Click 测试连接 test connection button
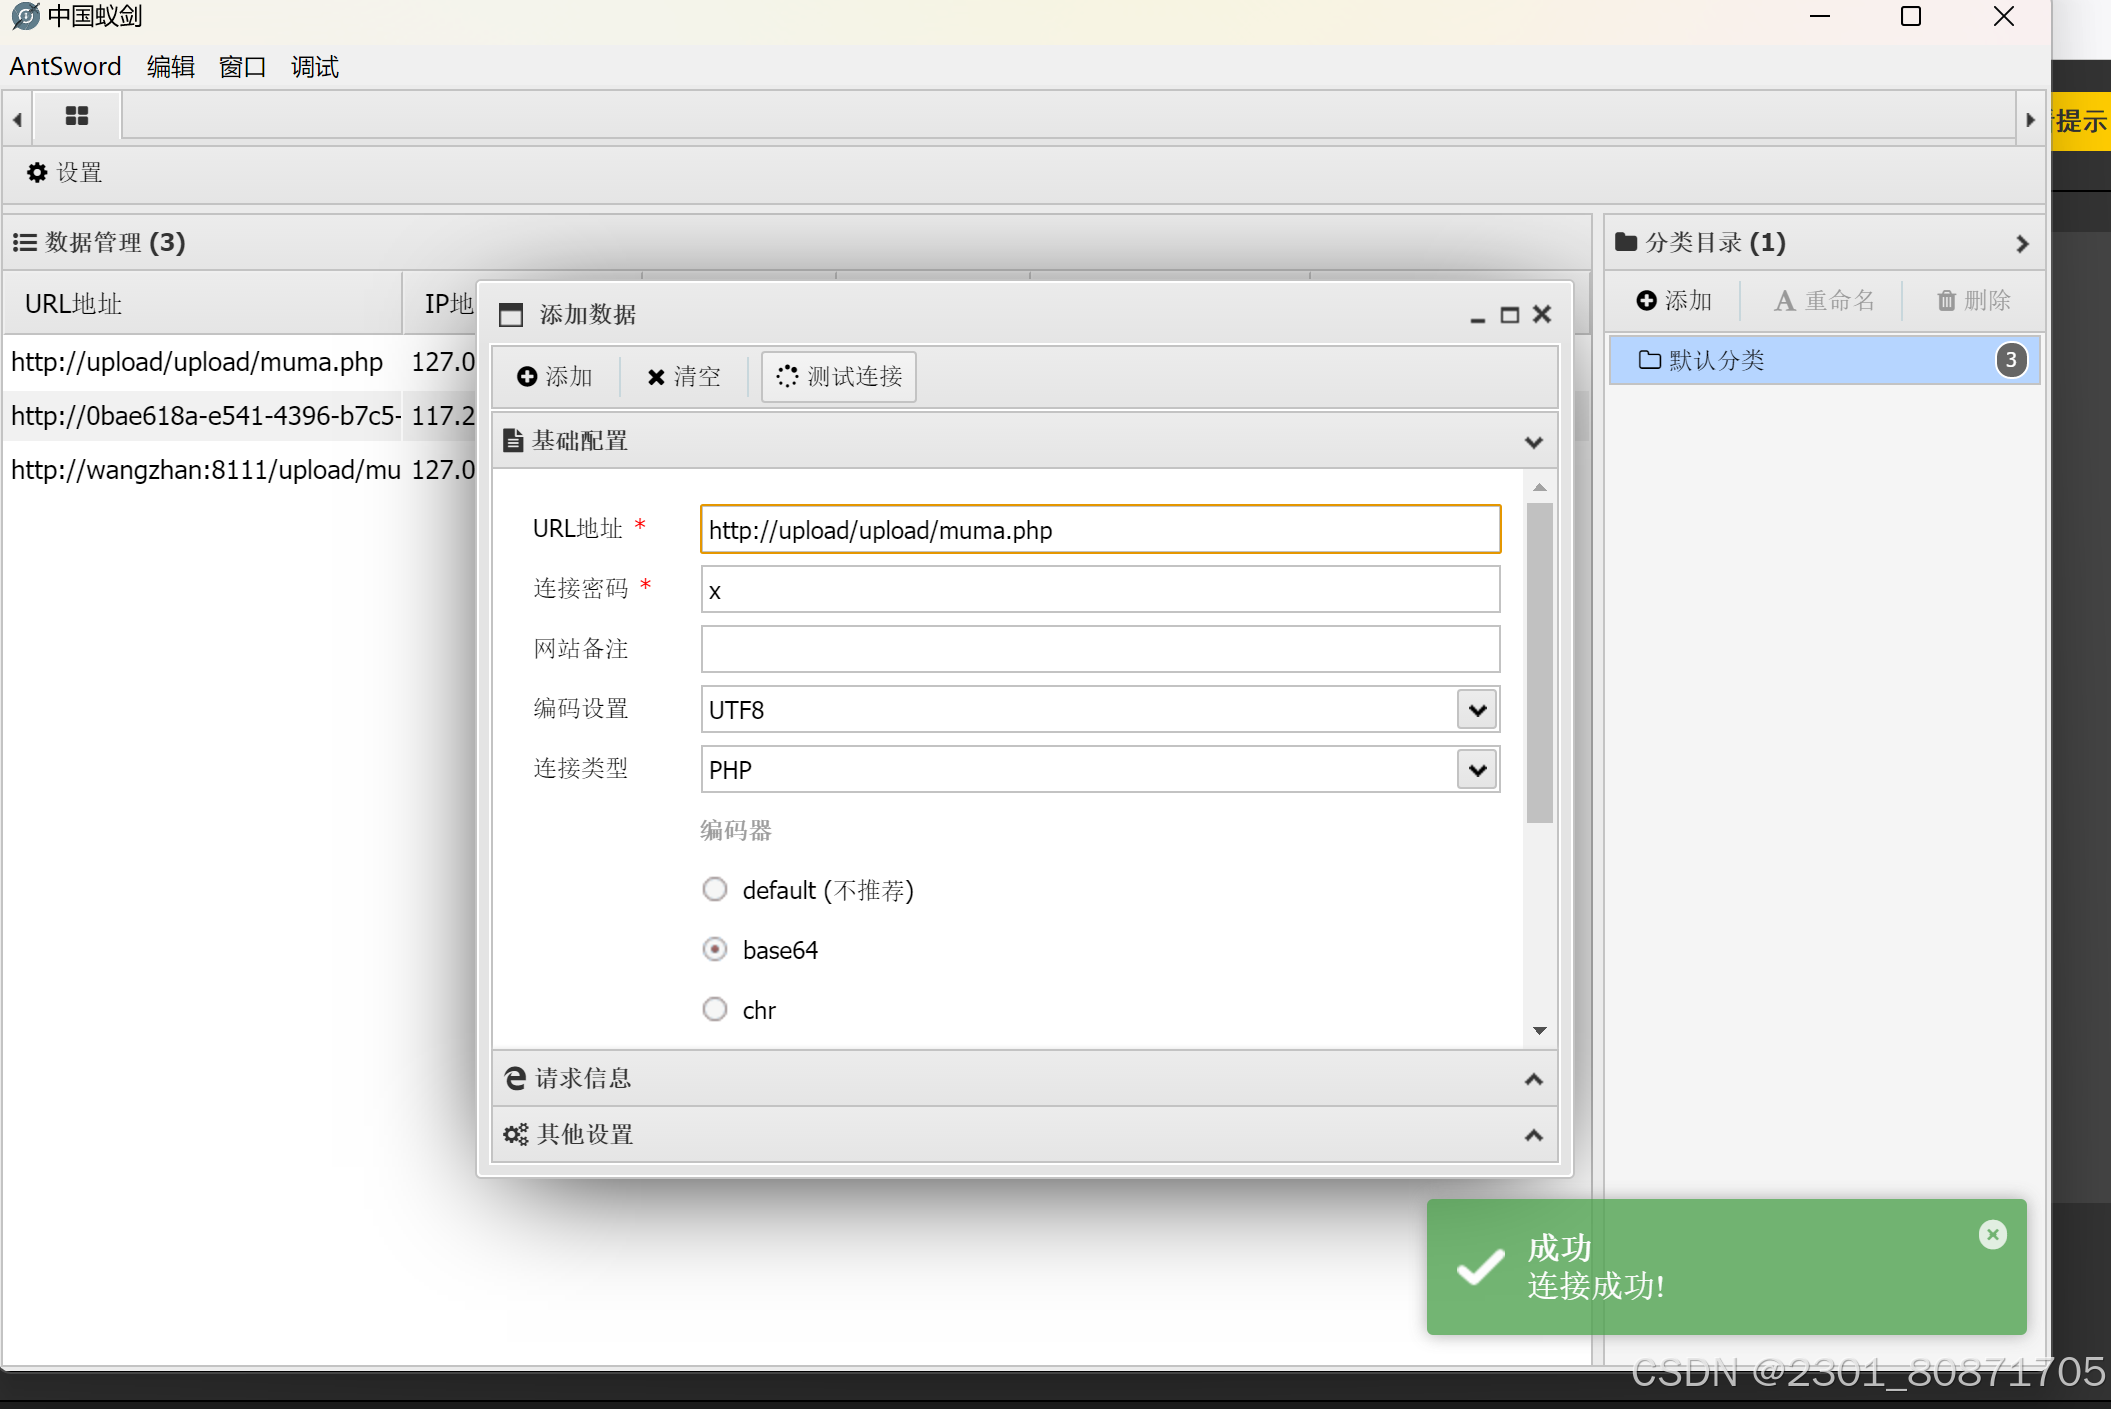This screenshot has width=2111, height=1409. tap(839, 377)
